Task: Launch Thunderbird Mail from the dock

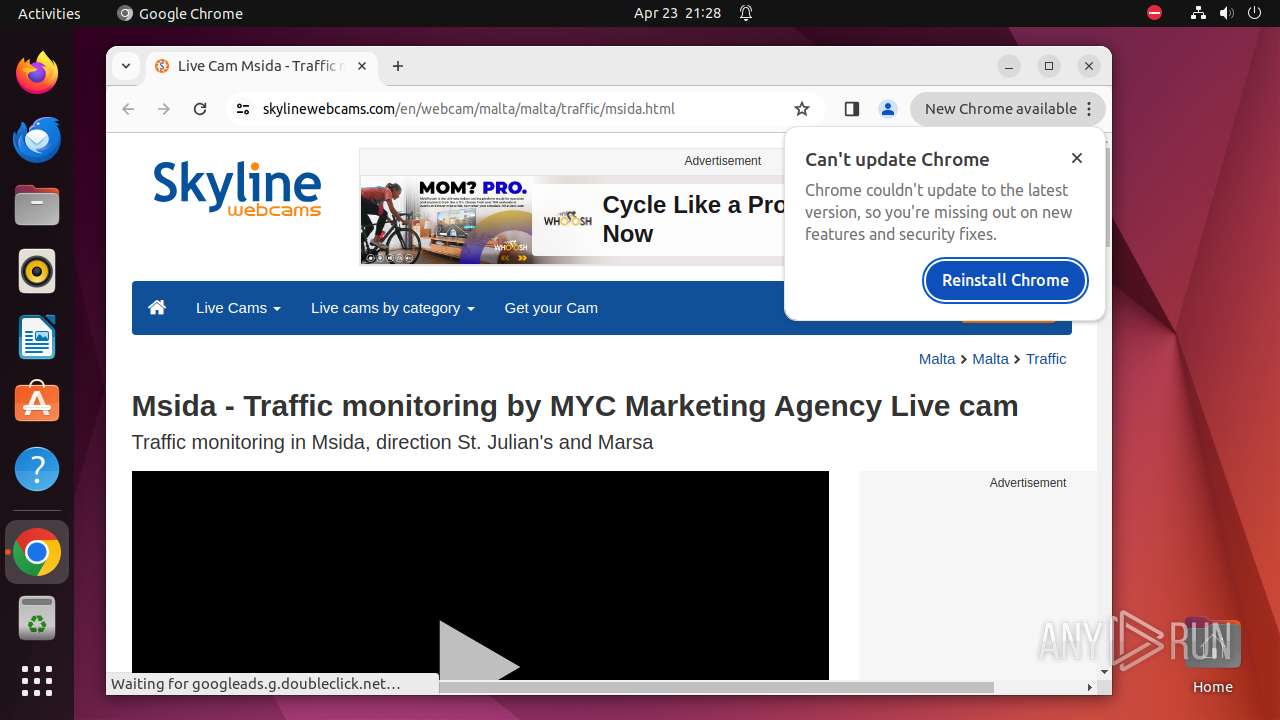Action: click(37, 139)
